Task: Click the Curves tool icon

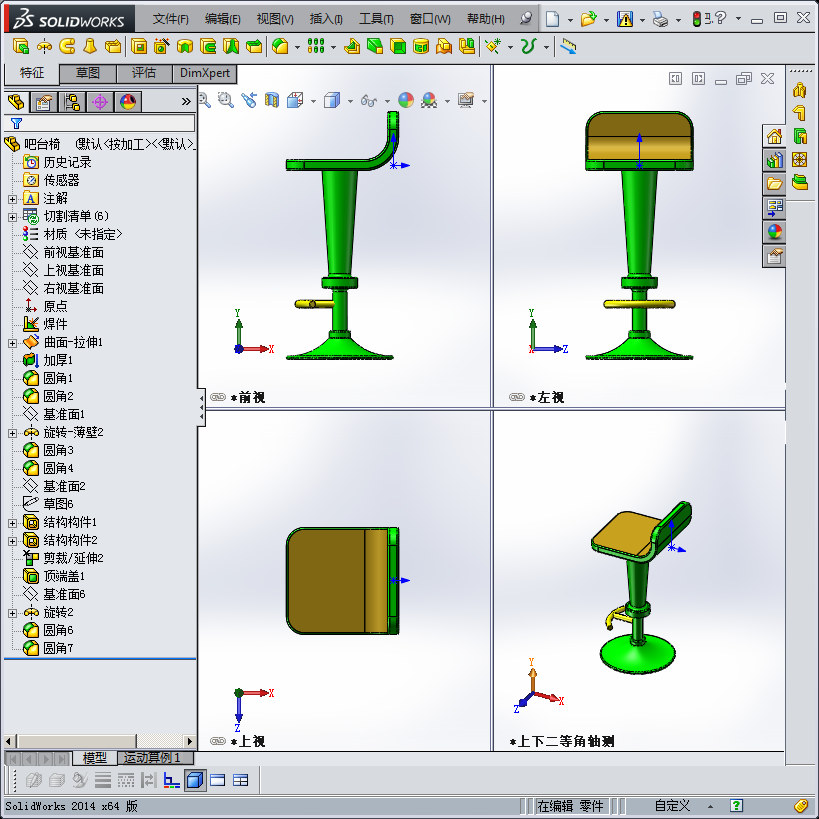Action: [x=529, y=47]
